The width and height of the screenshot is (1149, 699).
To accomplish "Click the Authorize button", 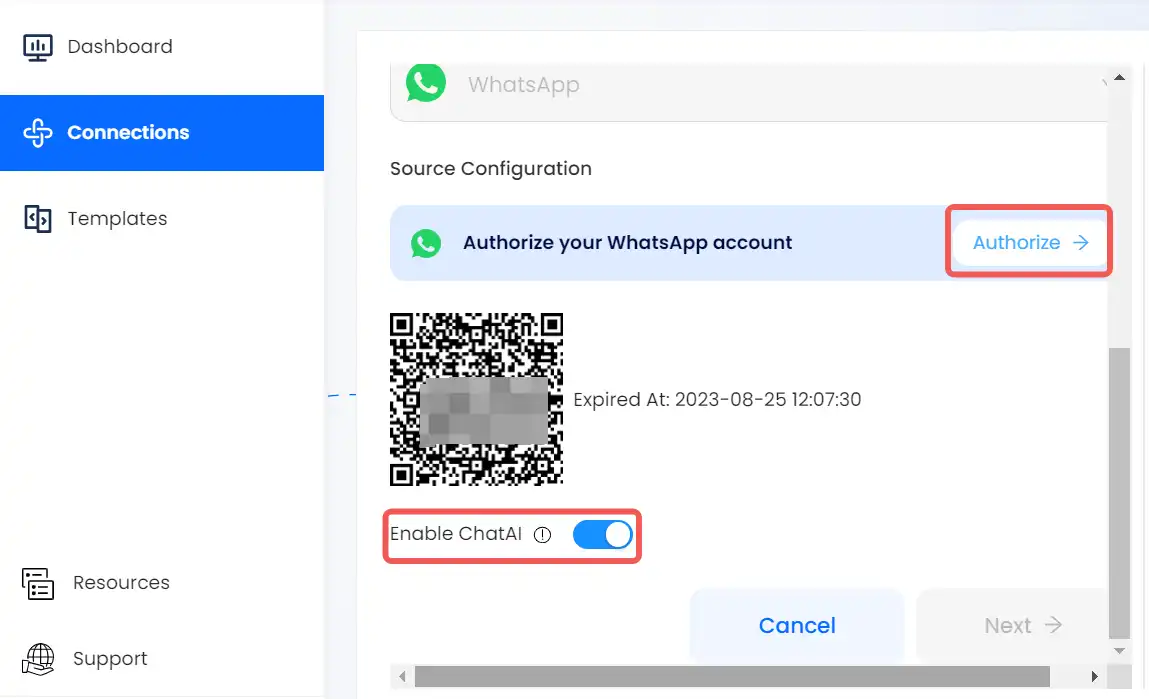I will pos(1030,243).
